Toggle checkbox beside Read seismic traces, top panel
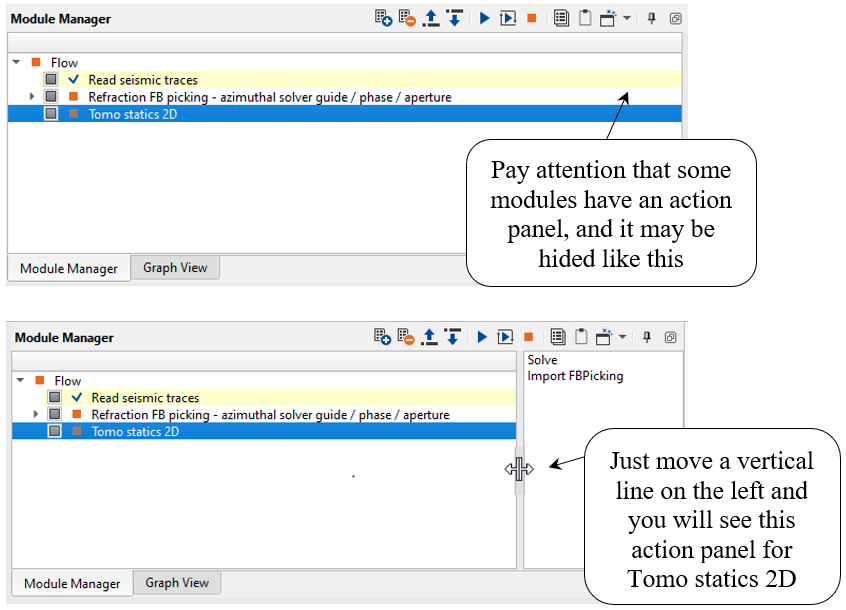Screen dimensions: 846x610 51,80
